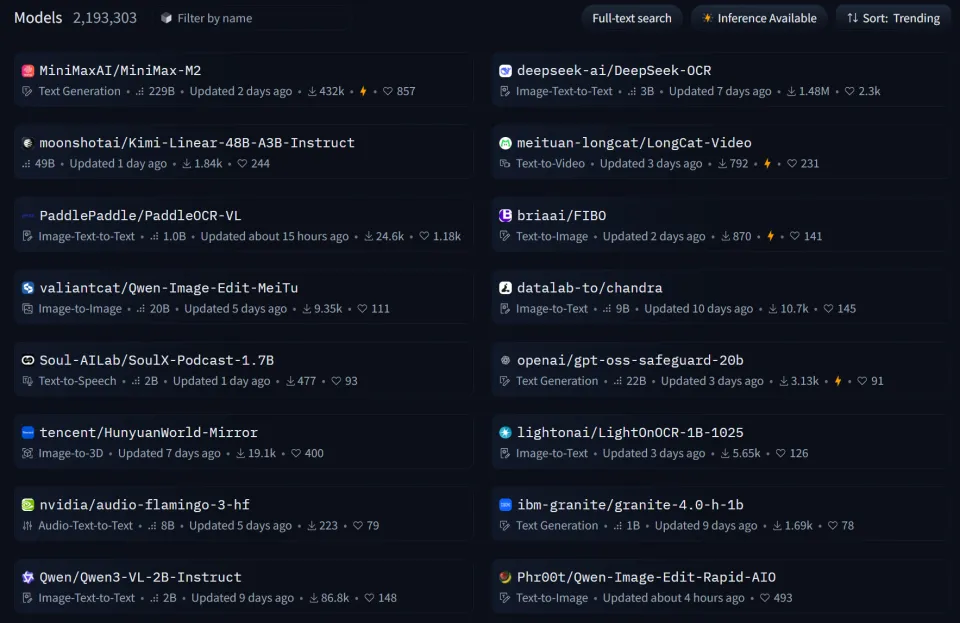Click the inference lightning bolt on MiniMax-M2

click(x=363, y=91)
